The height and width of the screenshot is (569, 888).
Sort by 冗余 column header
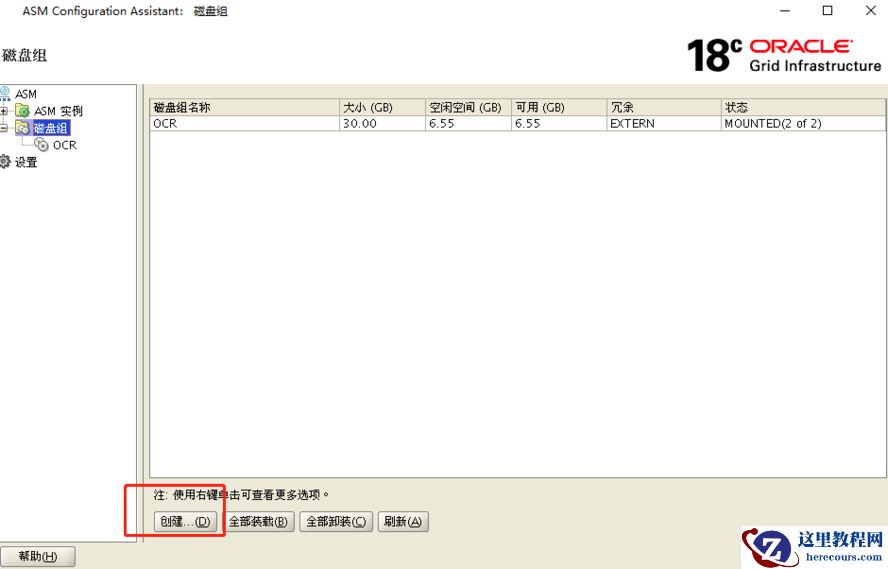pyautogui.click(x=664, y=108)
